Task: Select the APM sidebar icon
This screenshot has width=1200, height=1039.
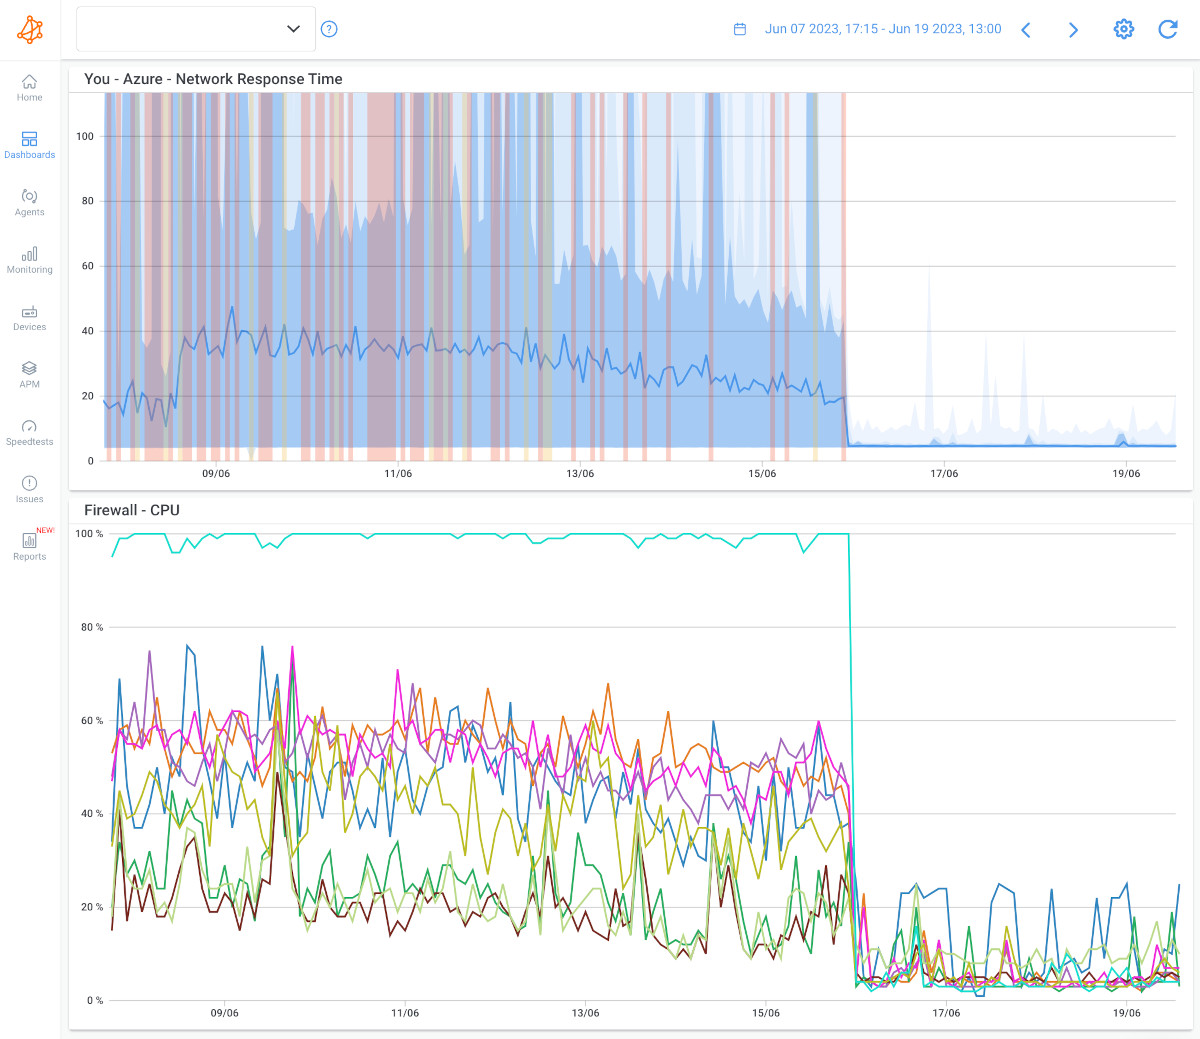Action: (x=29, y=373)
